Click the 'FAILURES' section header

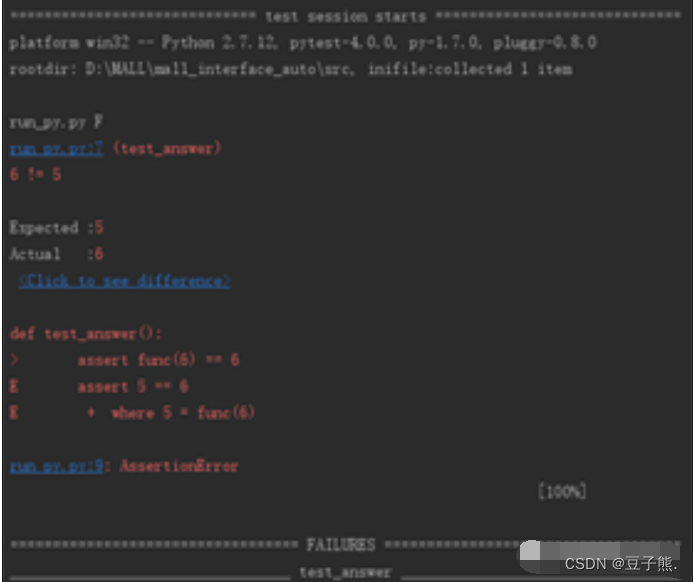341,544
